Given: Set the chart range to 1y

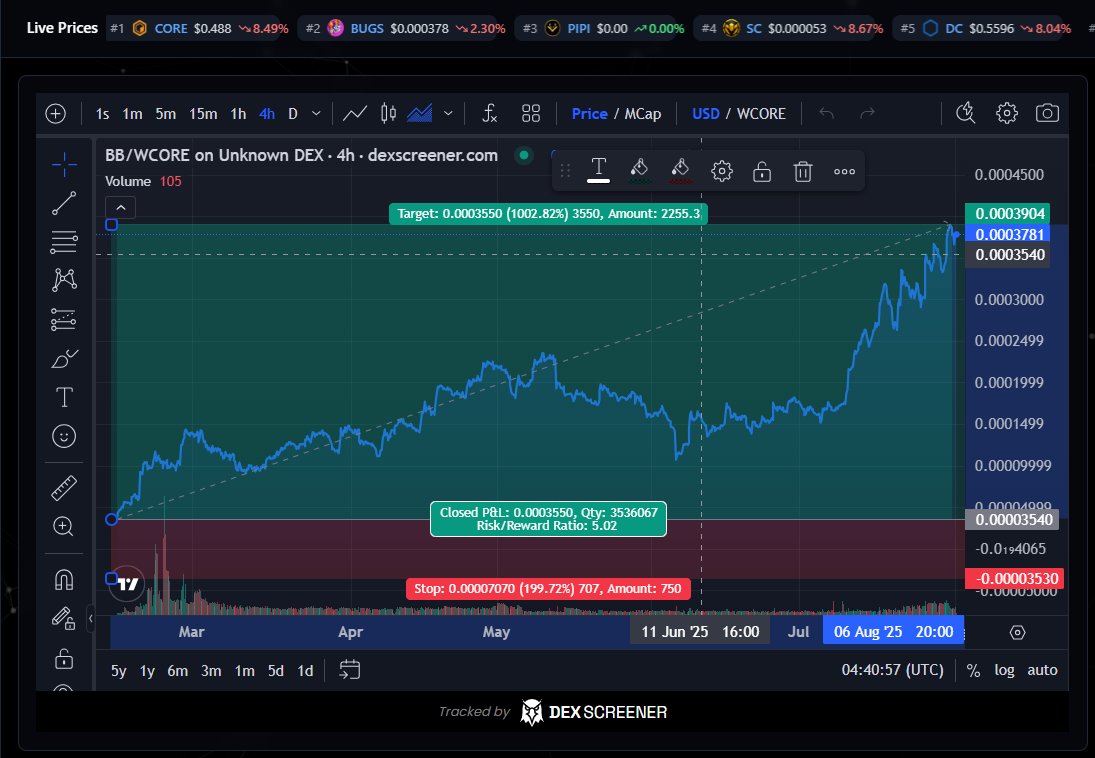Looking at the screenshot, I should click(147, 671).
